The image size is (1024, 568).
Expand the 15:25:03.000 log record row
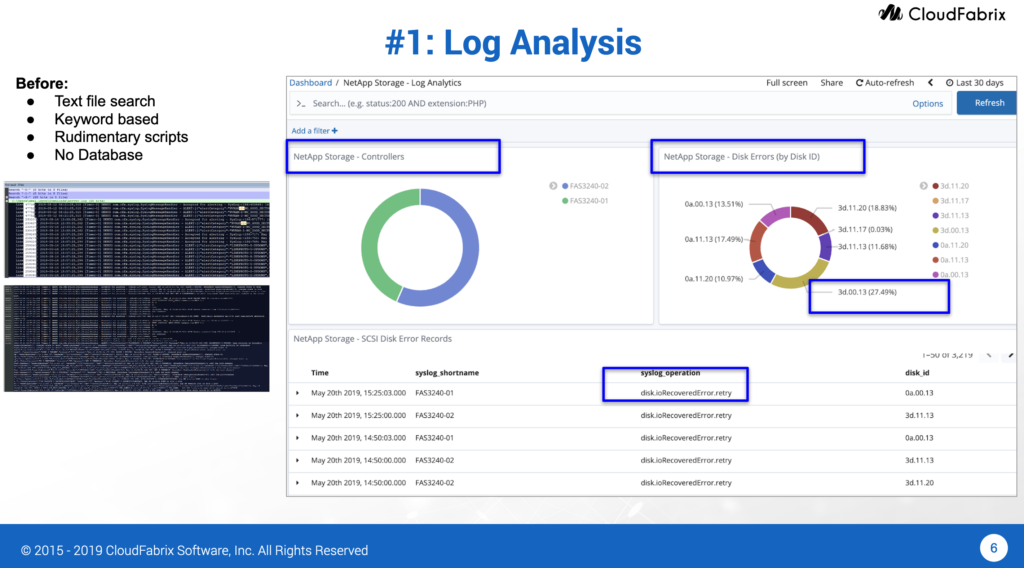(298, 393)
